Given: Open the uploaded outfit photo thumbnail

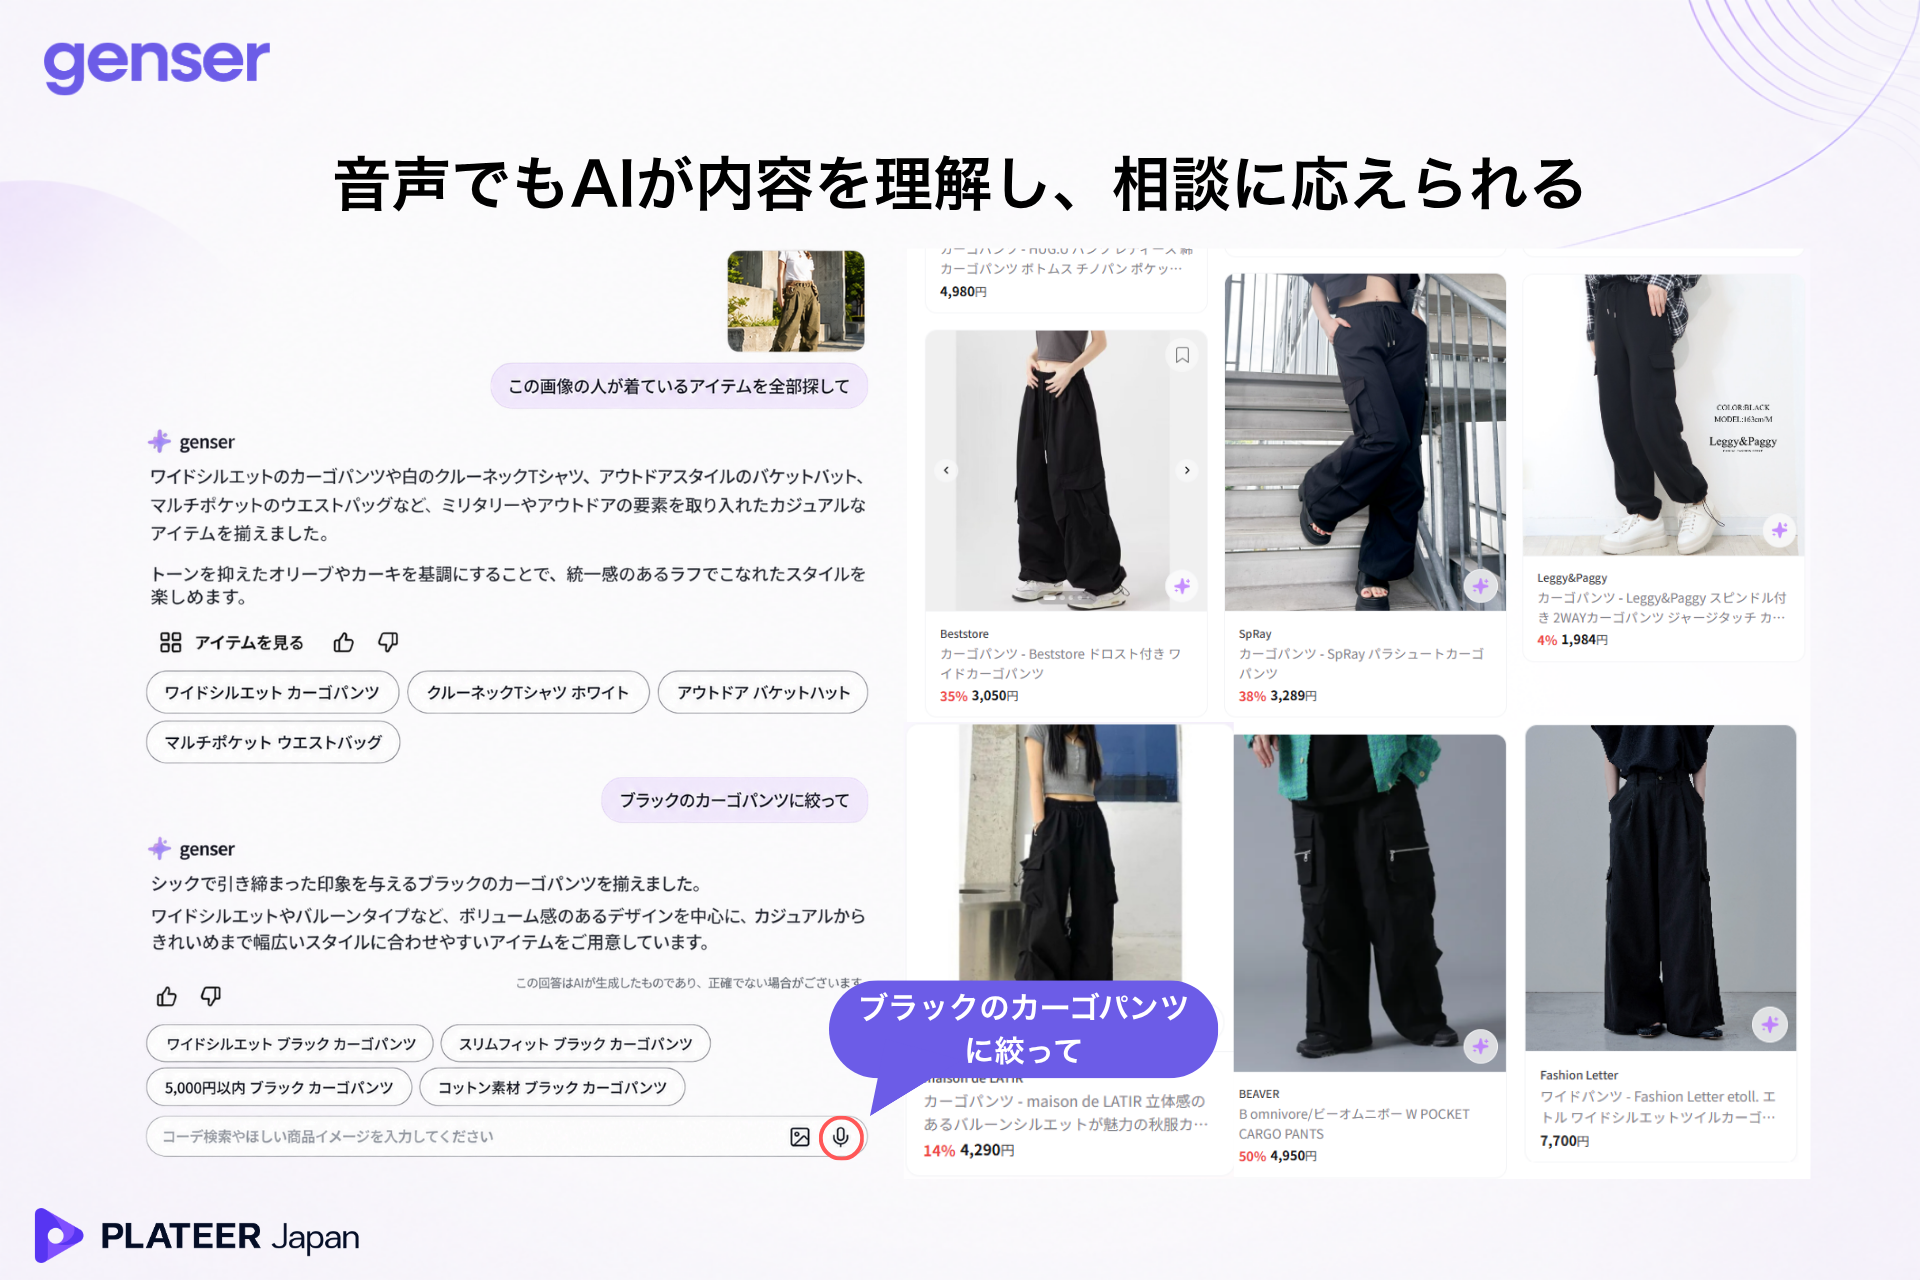Looking at the screenshot, I should click(796, 301).
